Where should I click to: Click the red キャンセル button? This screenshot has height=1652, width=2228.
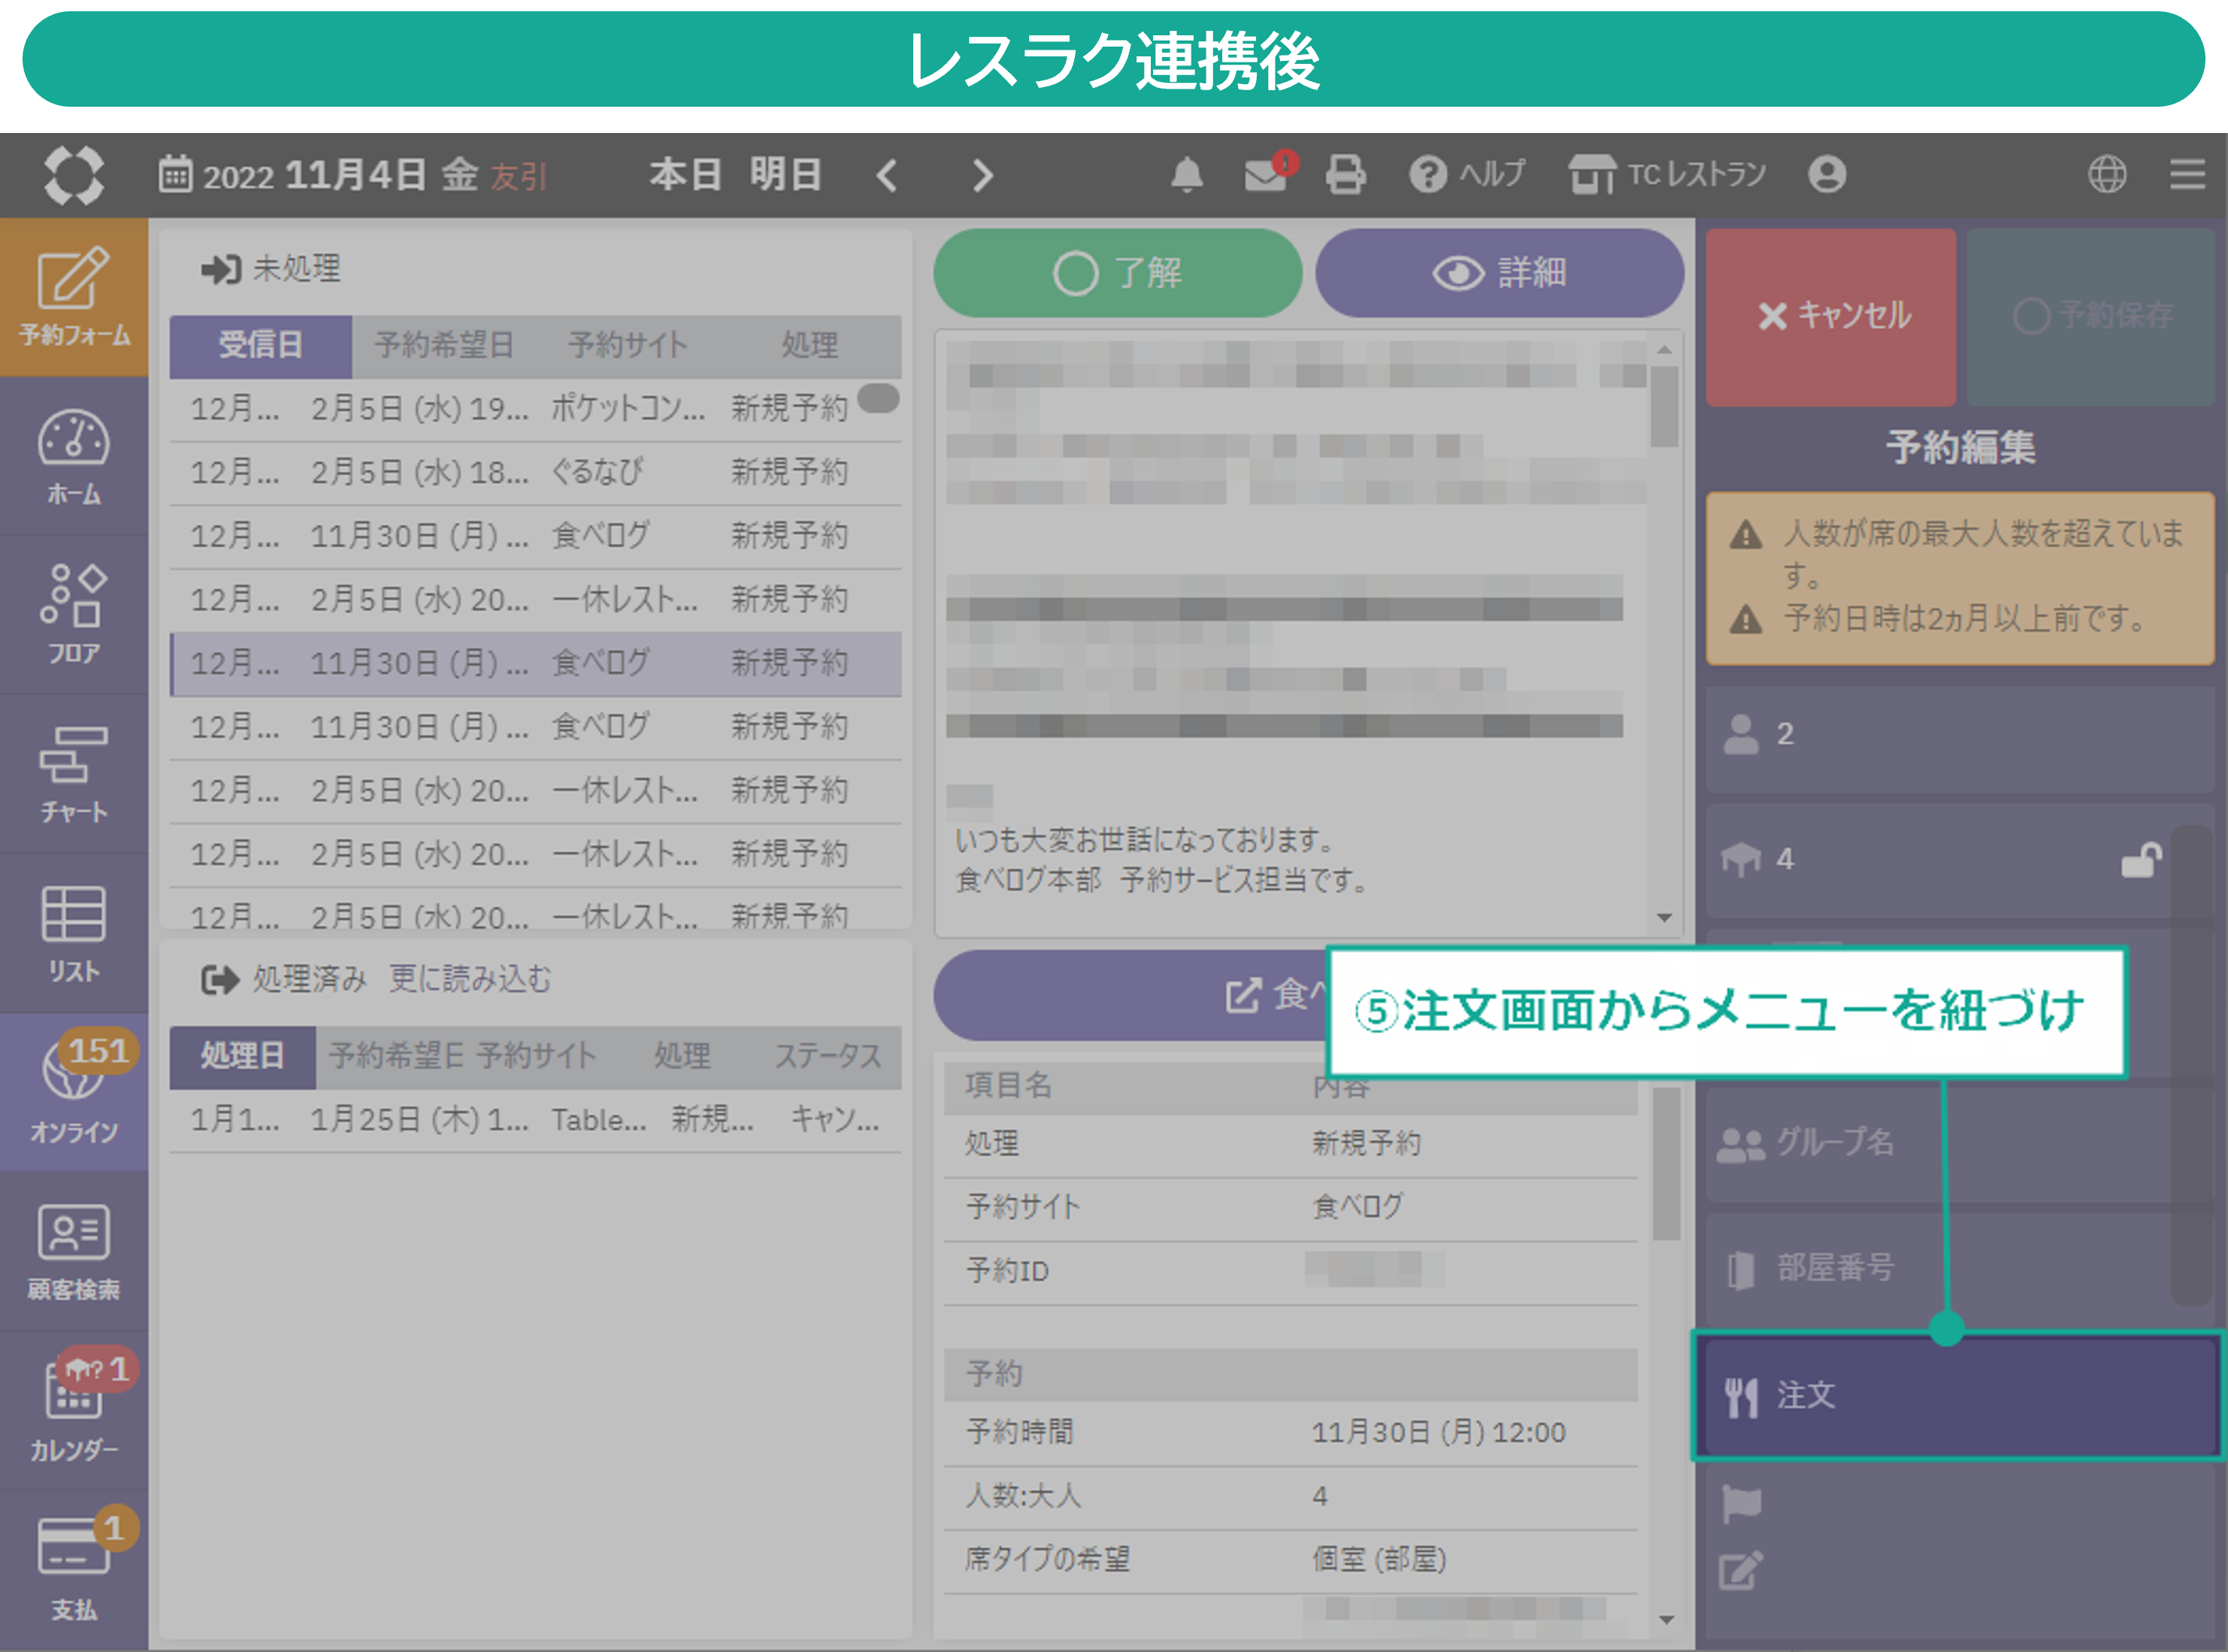1831,316
